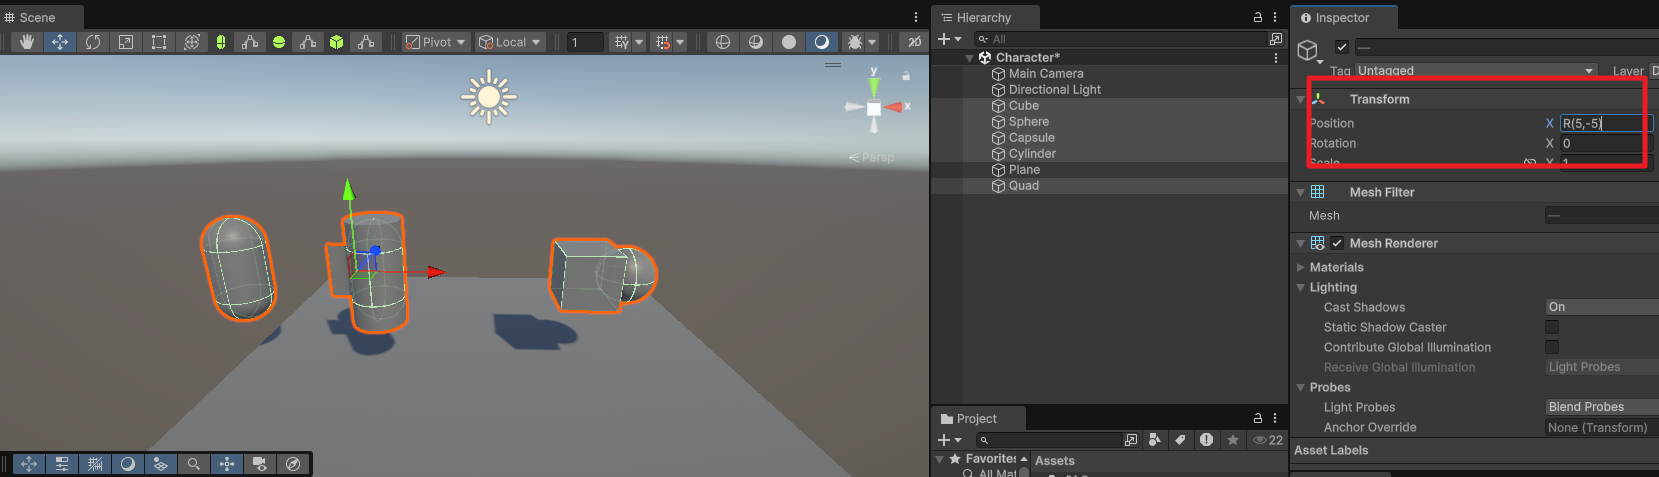Select Directional Light in Hierarchy
The width and height of the screenshot is (1659, 477).
coord(1055,90)
